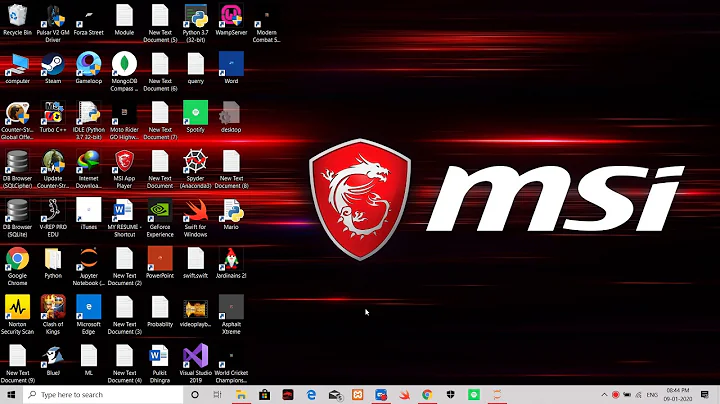Select MongoDB Compass shortcut icon

[124, 72]
